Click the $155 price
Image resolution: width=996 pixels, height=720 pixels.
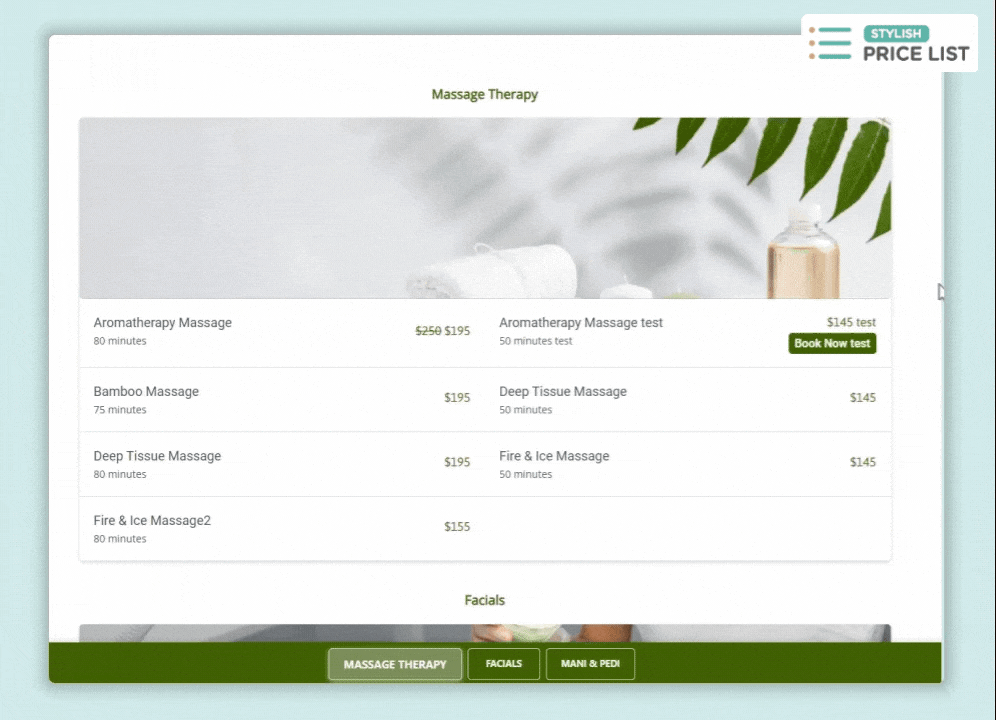click(457, 527)
